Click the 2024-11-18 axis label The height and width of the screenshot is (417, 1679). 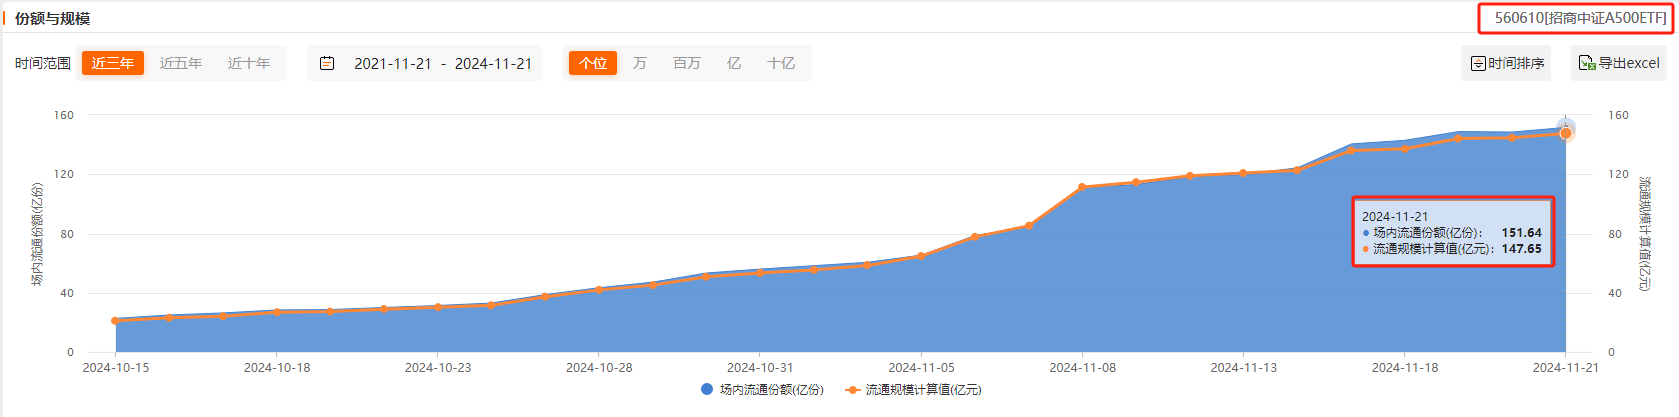tap(1404, 368)
